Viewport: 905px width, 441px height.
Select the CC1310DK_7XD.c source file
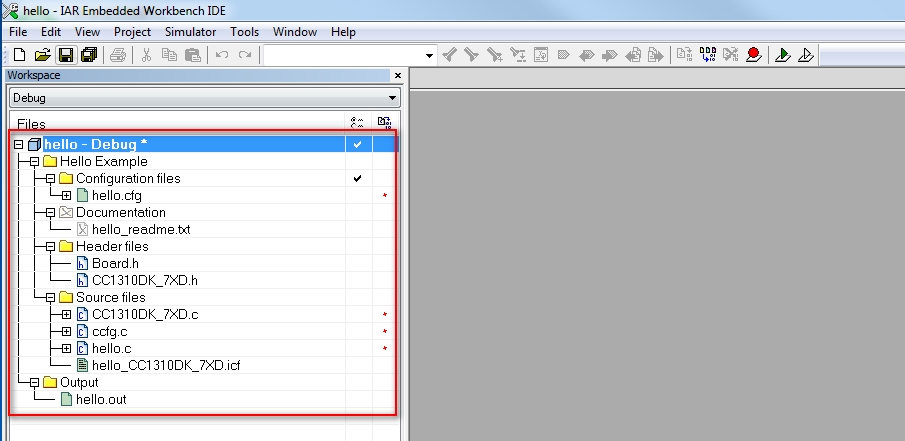pyautogui.click(x=145, y=315)
